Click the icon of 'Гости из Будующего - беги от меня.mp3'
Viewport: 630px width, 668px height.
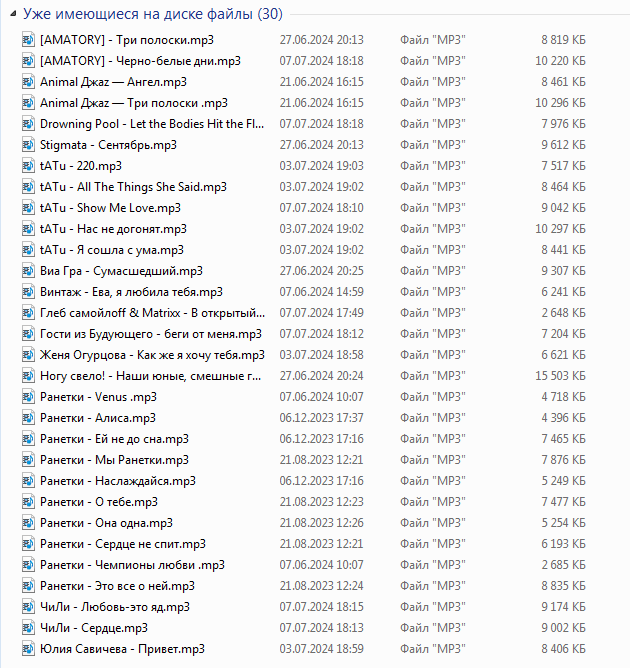[28, 334]
